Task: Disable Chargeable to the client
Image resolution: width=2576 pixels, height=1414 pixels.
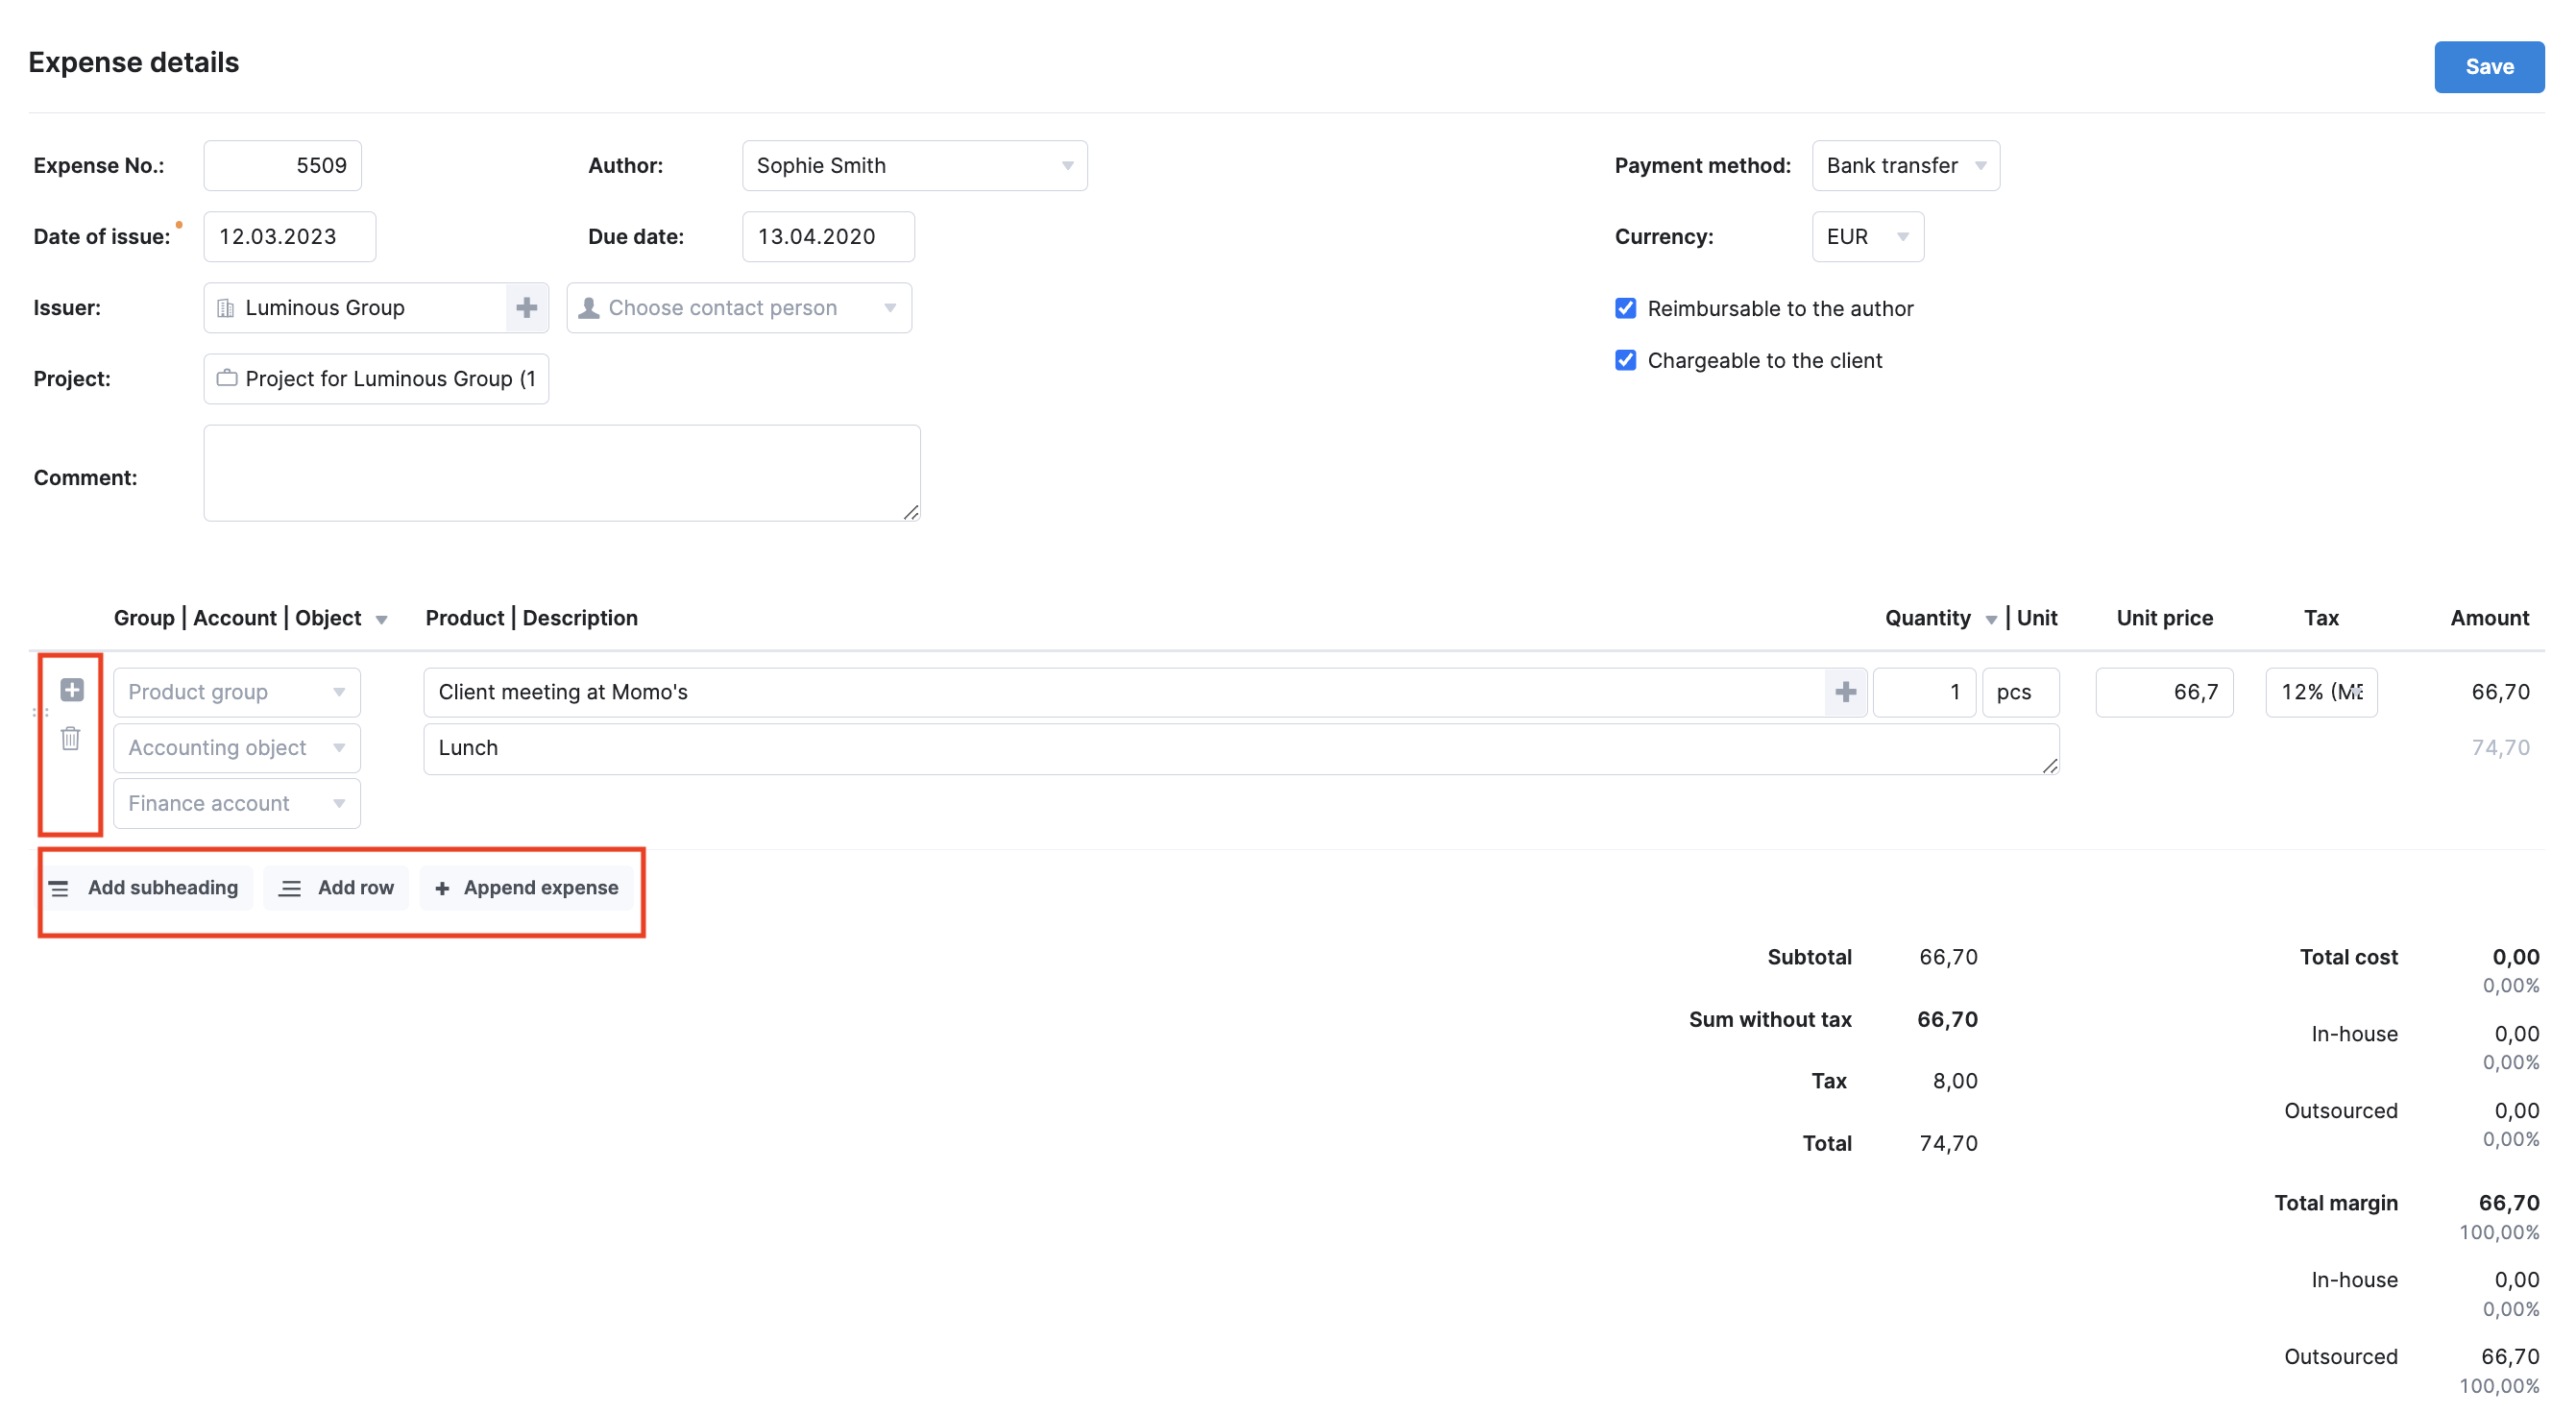Action: 1624,360
